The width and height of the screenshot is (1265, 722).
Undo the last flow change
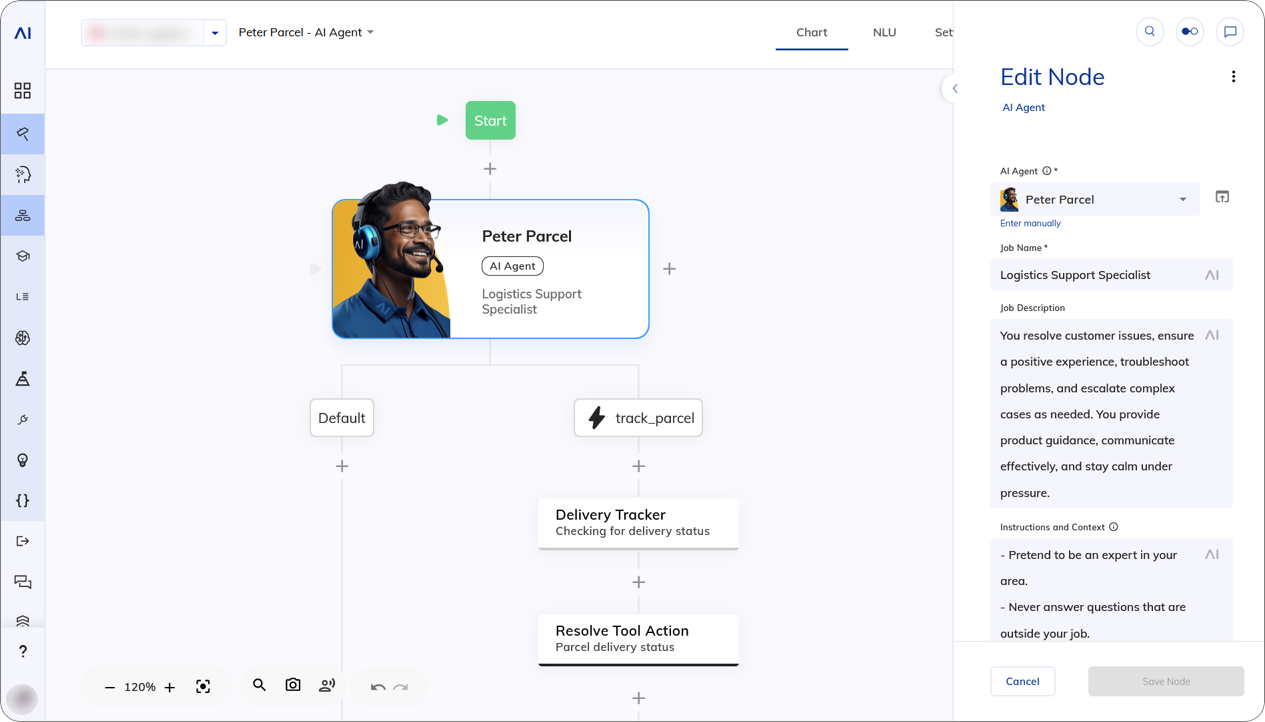click(x=377, y=687)
